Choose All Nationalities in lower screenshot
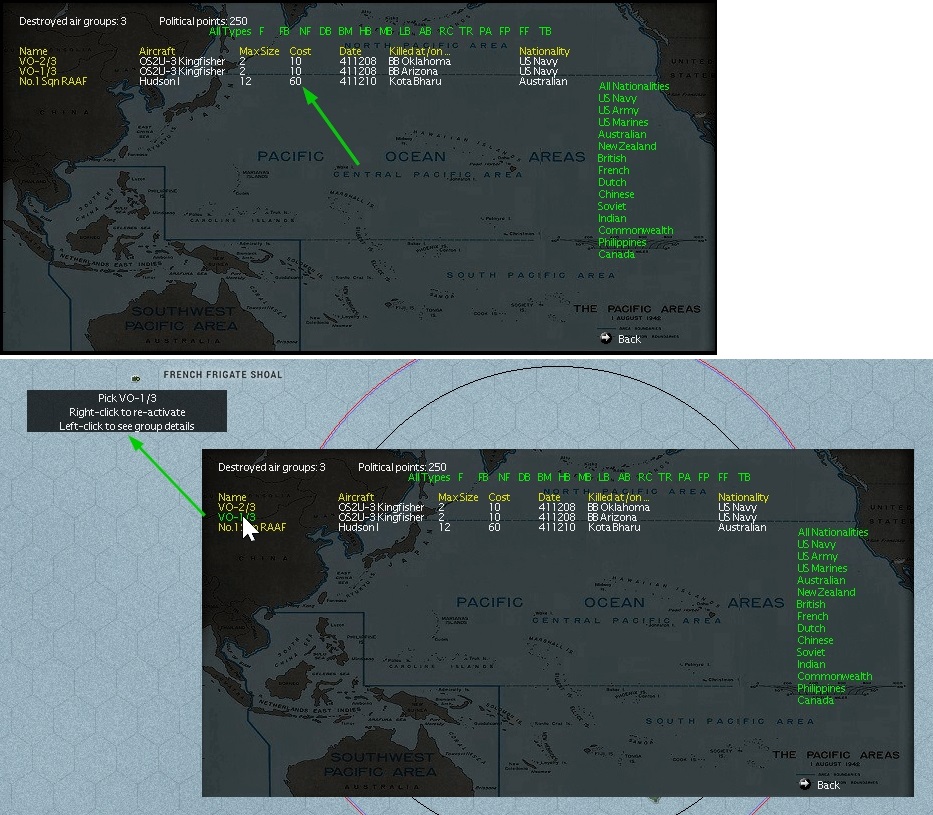The height and width of the screenshot is (815, 933). click(x=832, y=532)
